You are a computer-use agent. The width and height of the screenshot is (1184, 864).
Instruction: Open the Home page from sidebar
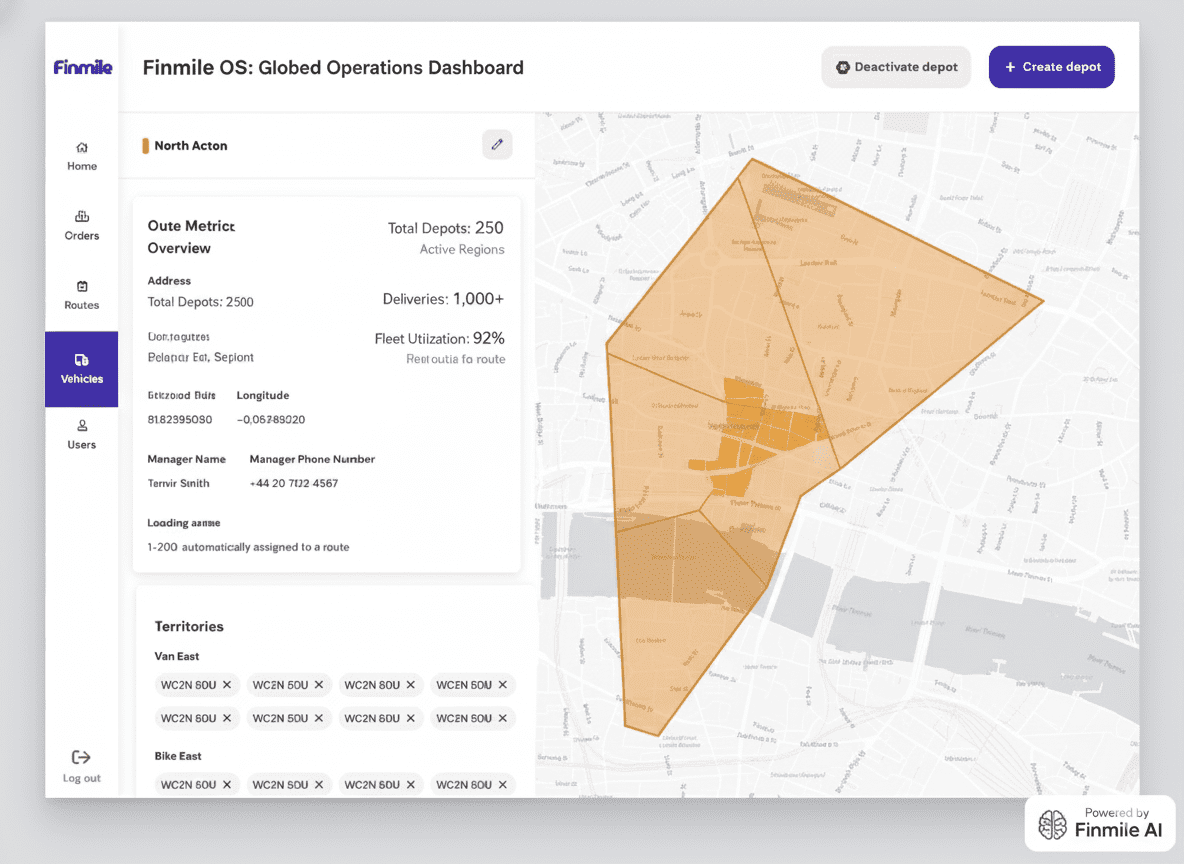82,156
